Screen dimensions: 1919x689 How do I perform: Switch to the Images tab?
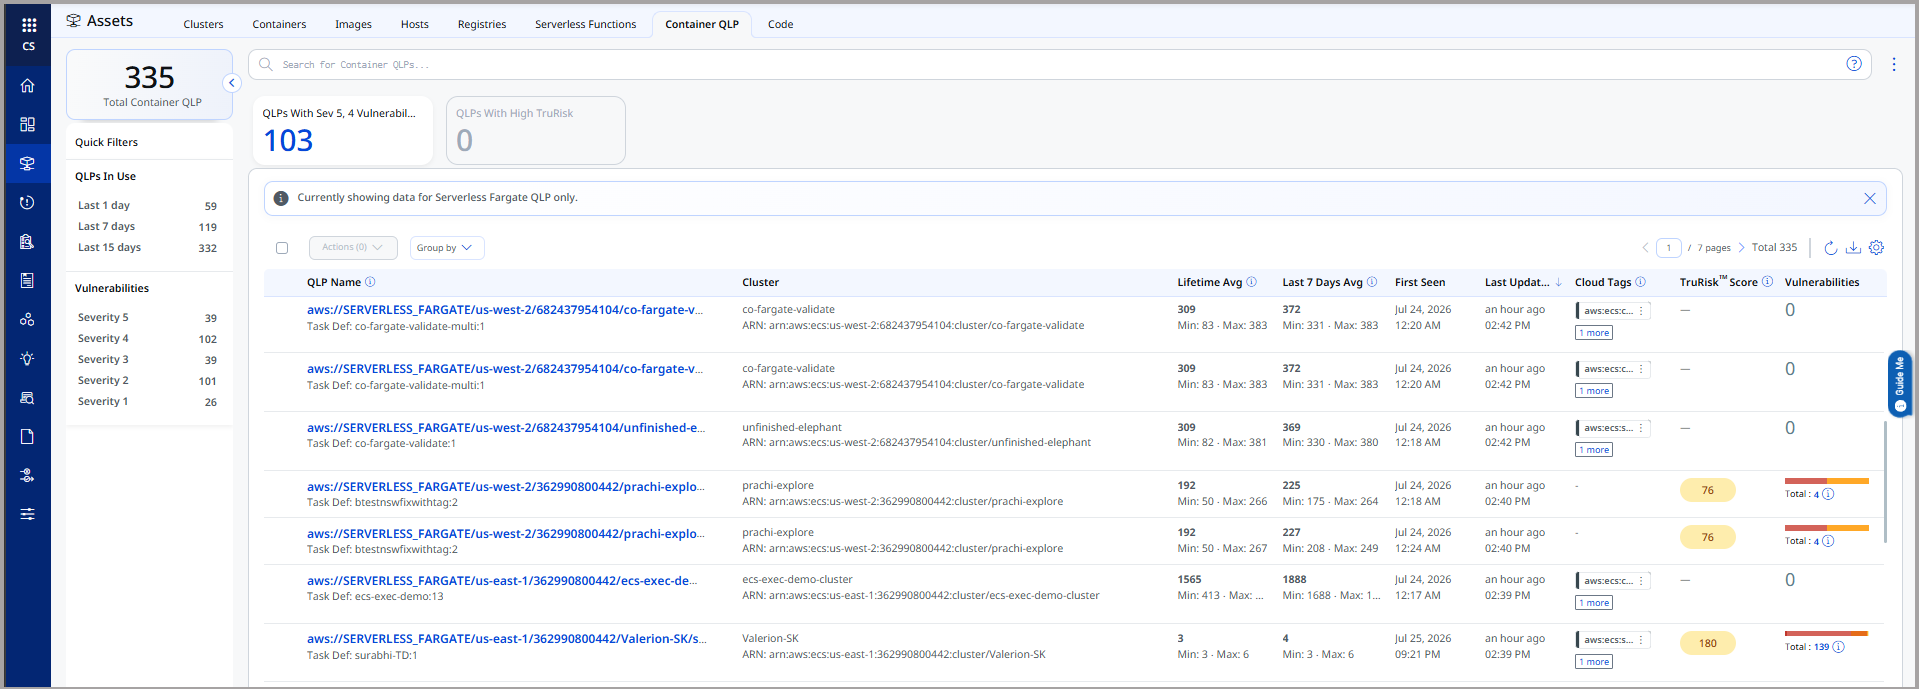pos(353,24)
